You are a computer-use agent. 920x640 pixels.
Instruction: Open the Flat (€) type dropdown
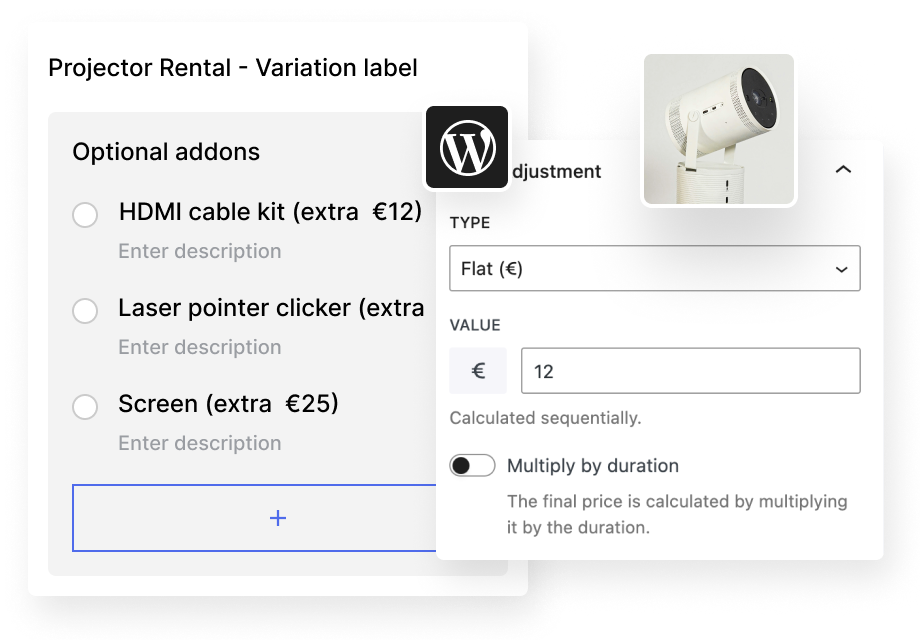(654, 269)
